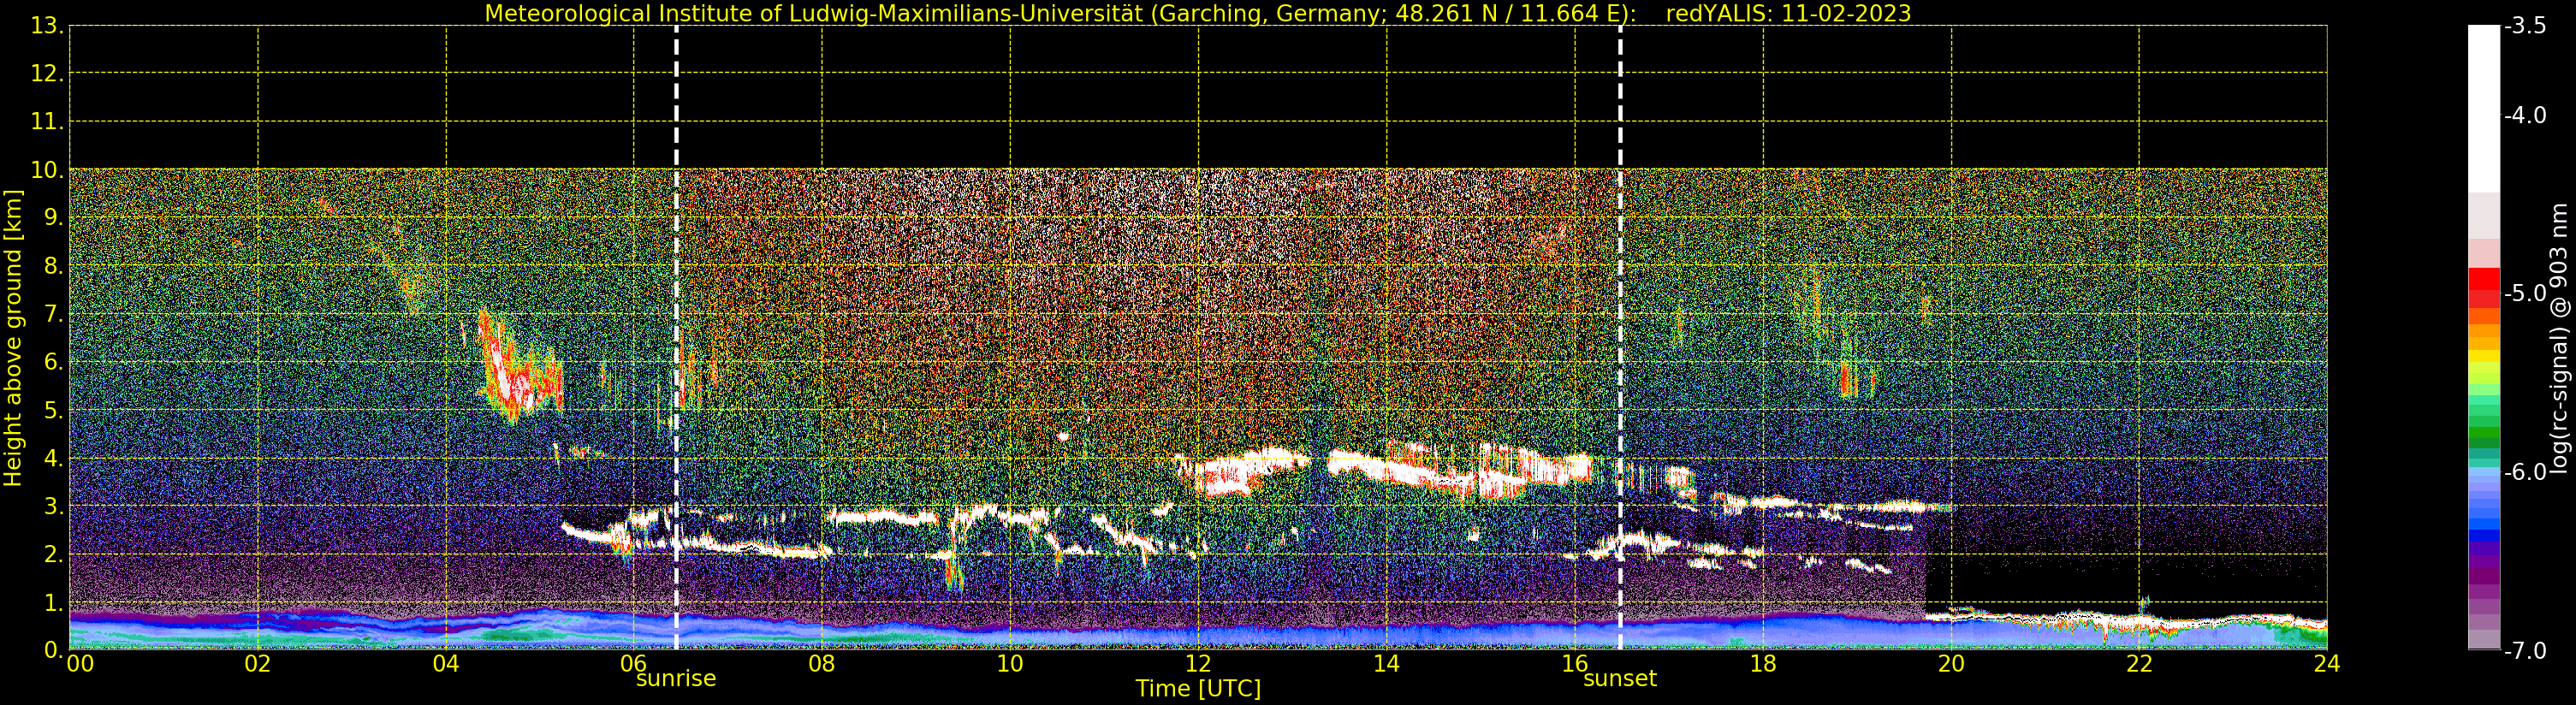Click the '14' time tick label
The height and width of the screenshot is (705, 2576).
click(x=1386, y=663)
